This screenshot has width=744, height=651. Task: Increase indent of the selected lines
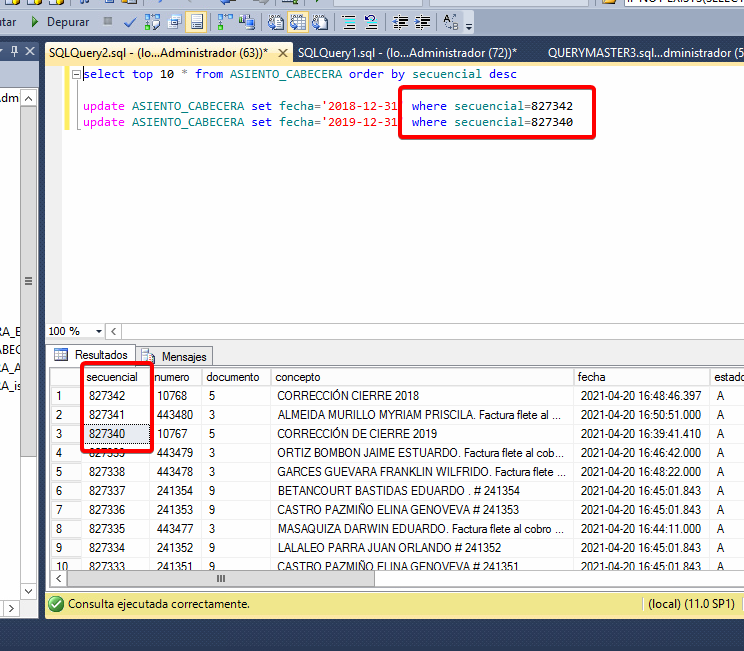tap(422, 22)
